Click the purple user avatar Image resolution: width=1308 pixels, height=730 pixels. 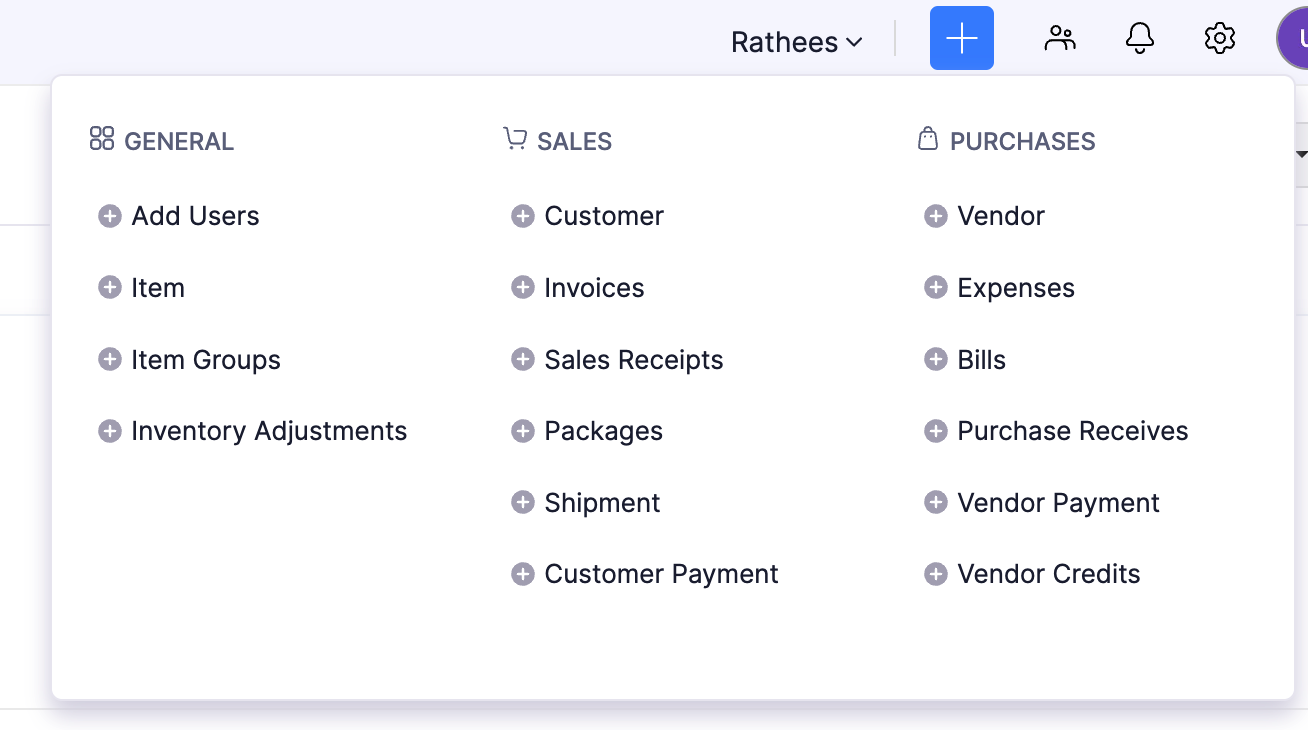(1295, 39)
